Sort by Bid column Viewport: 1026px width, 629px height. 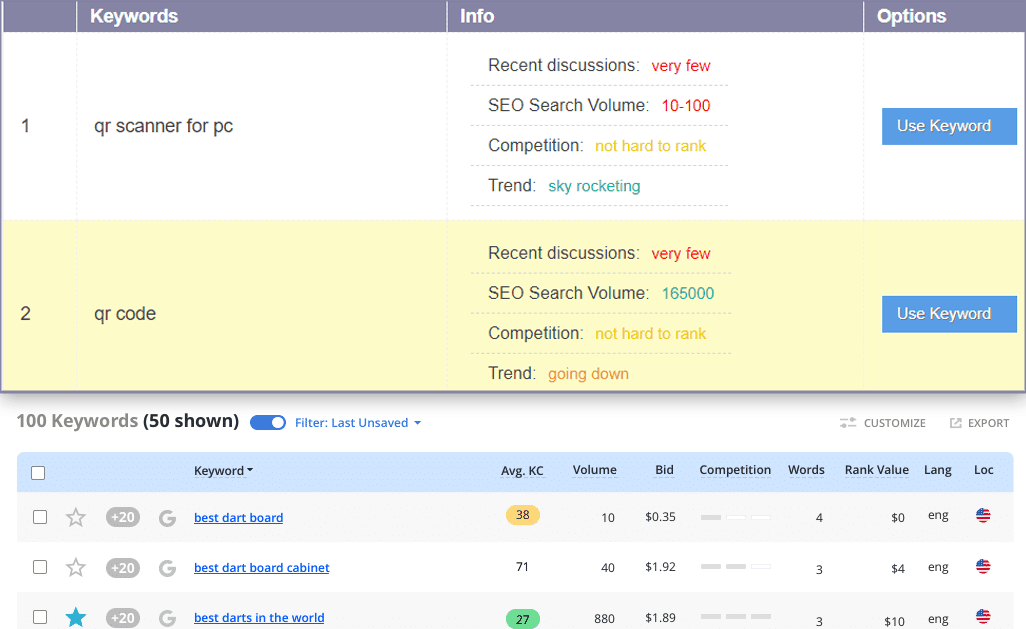pos(664,470)
